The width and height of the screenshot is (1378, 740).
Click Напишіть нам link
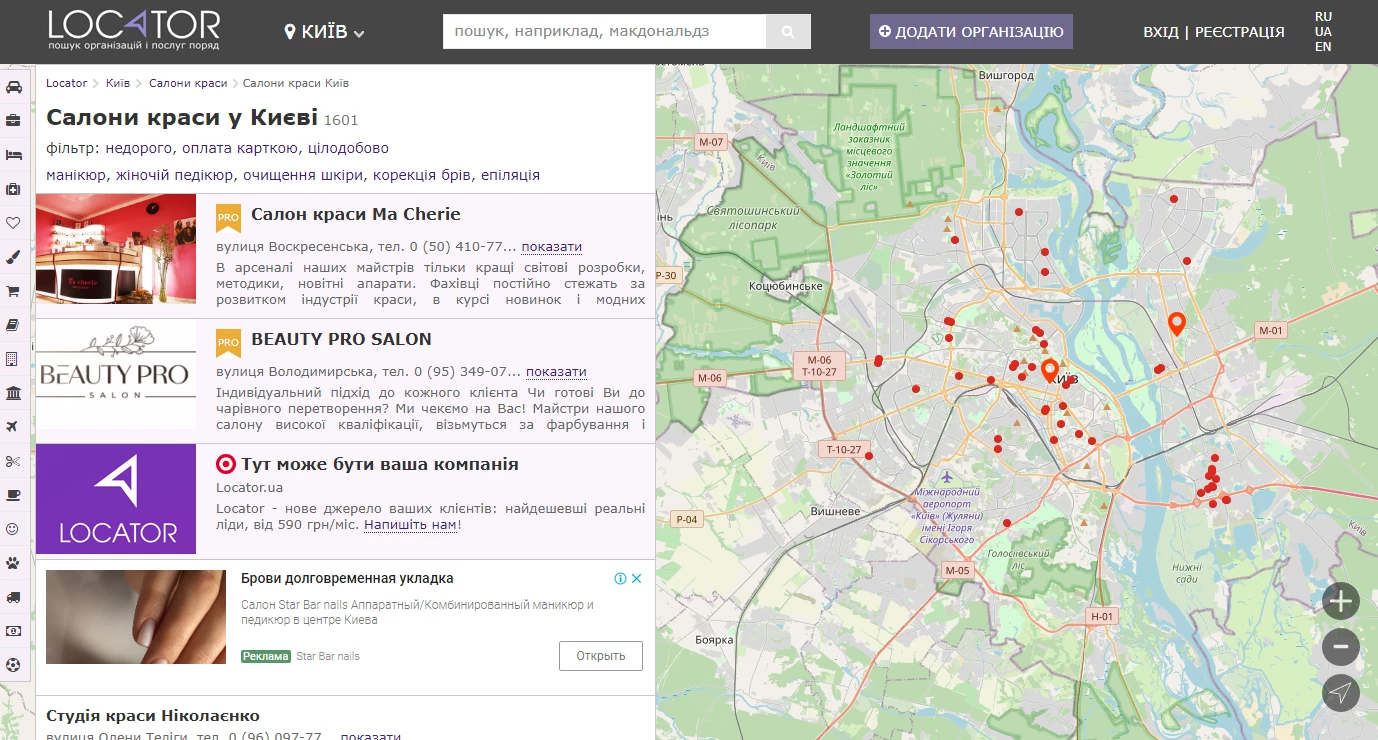pos(410,524)
